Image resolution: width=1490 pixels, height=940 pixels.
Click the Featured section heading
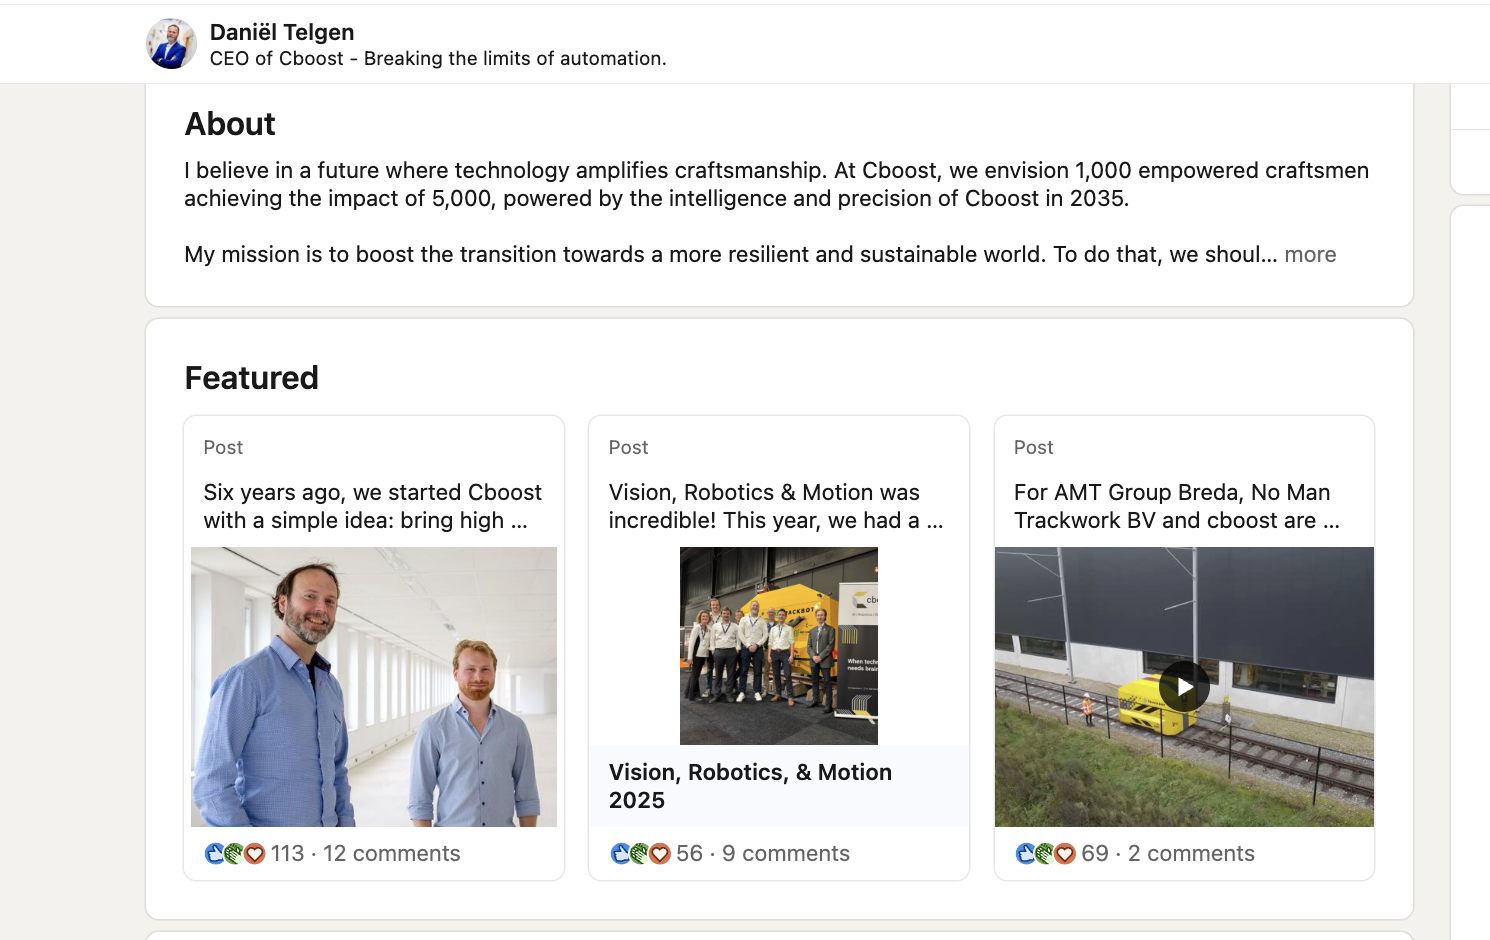pyautogui.click(x=252, y=378)
